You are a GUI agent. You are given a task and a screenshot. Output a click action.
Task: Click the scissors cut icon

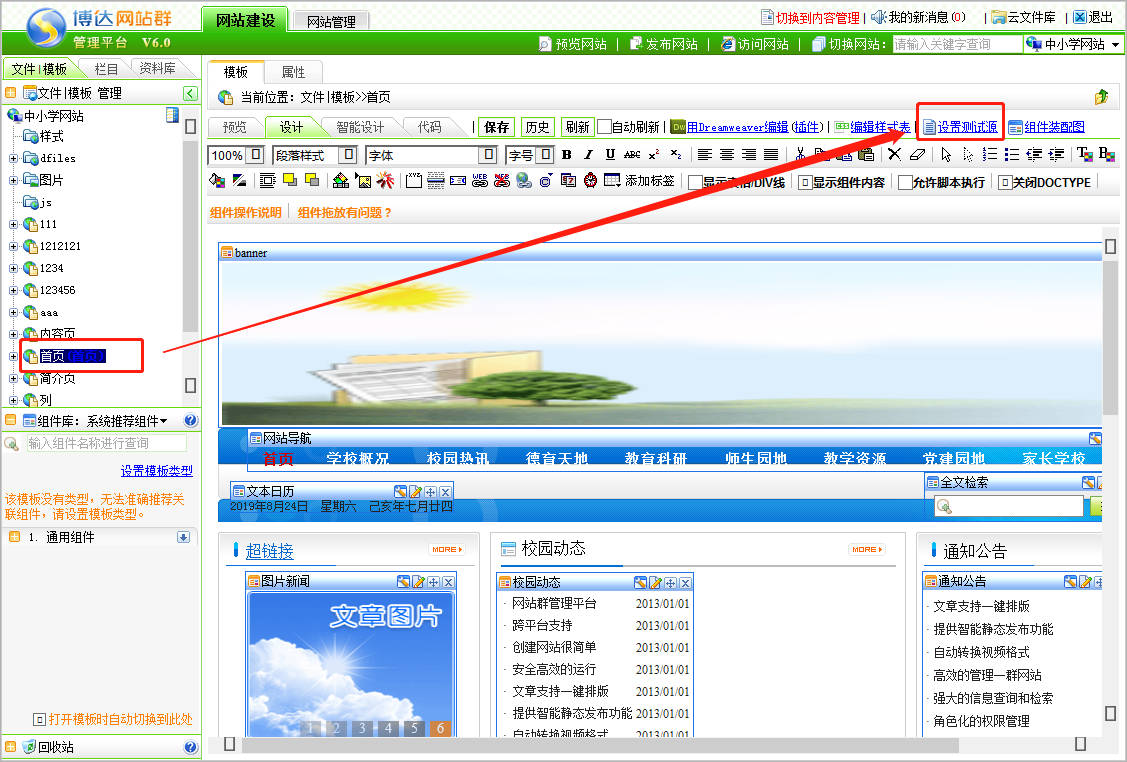coord(800,155)
